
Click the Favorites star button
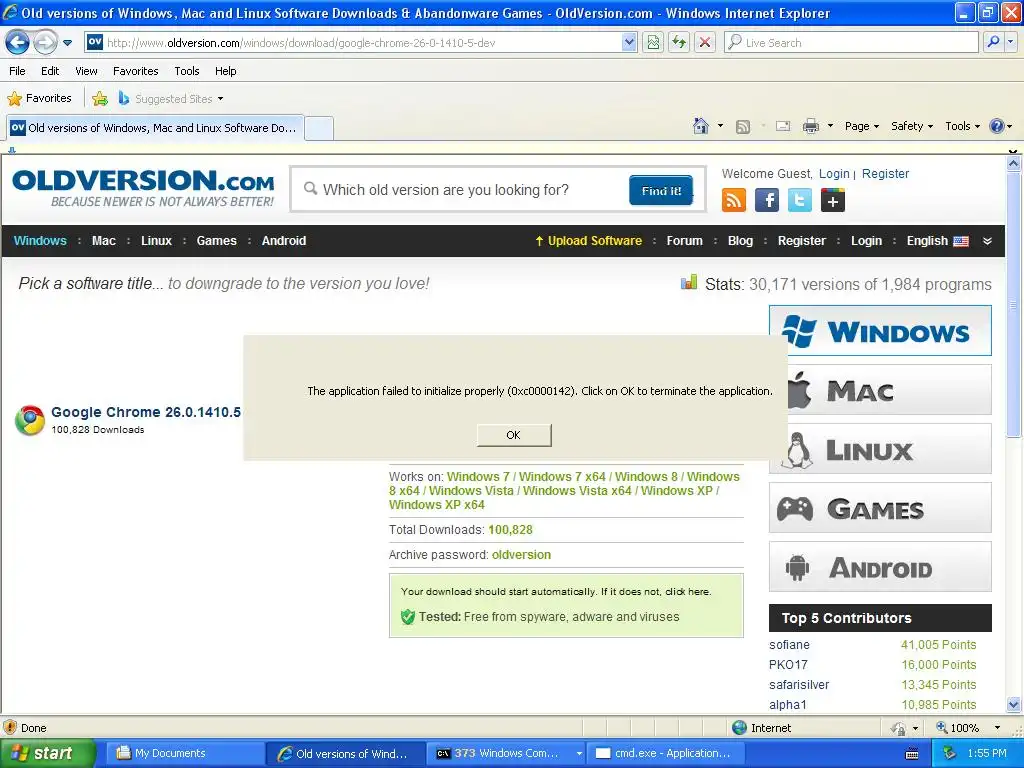[x=39, y=99]
